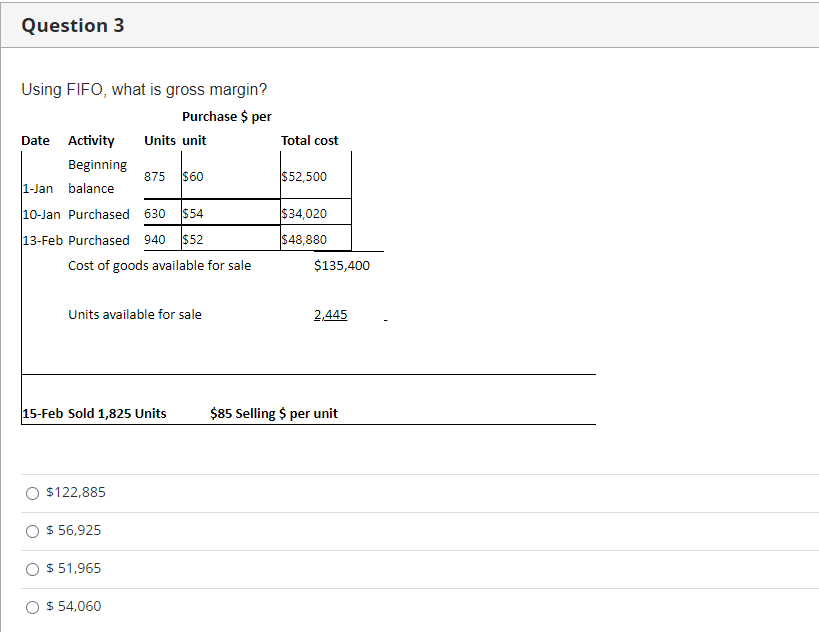Click the $54 unit price cell
Image resolution: width=819 pixels, height=632 pixels.
(x=192, y=214)
